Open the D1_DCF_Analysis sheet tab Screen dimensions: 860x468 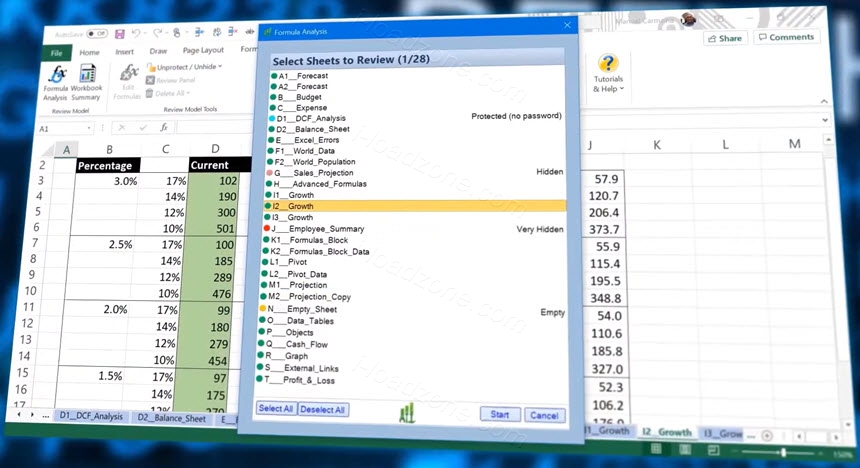[91, 416]
